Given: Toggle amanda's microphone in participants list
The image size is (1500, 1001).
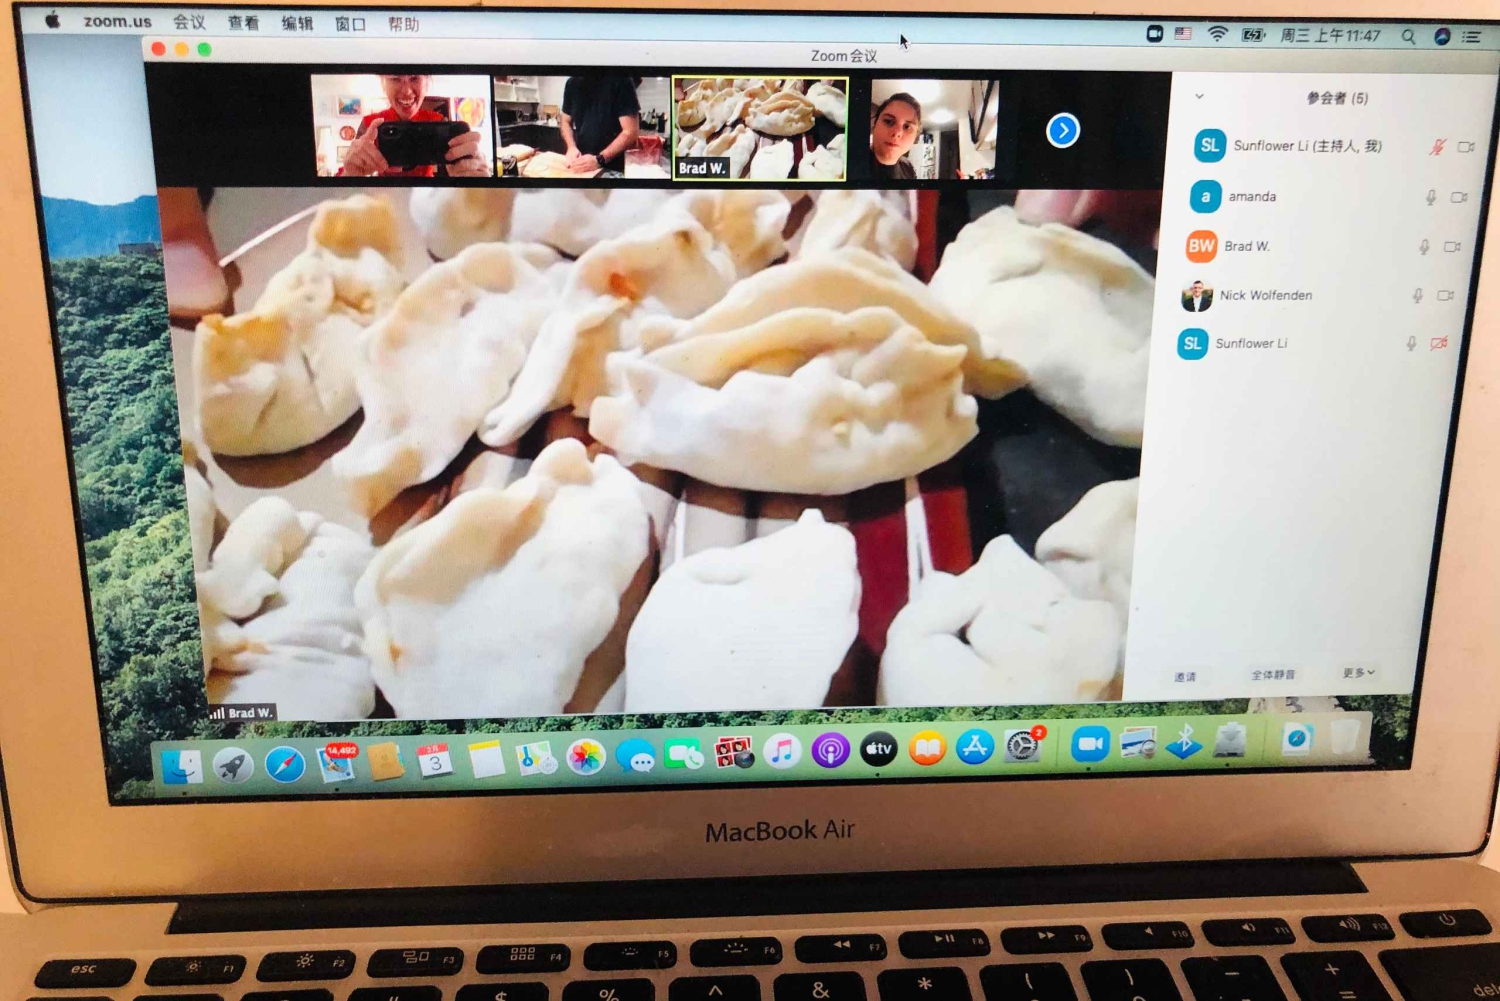Looking at the screenshot, I should pos(1431,198).
